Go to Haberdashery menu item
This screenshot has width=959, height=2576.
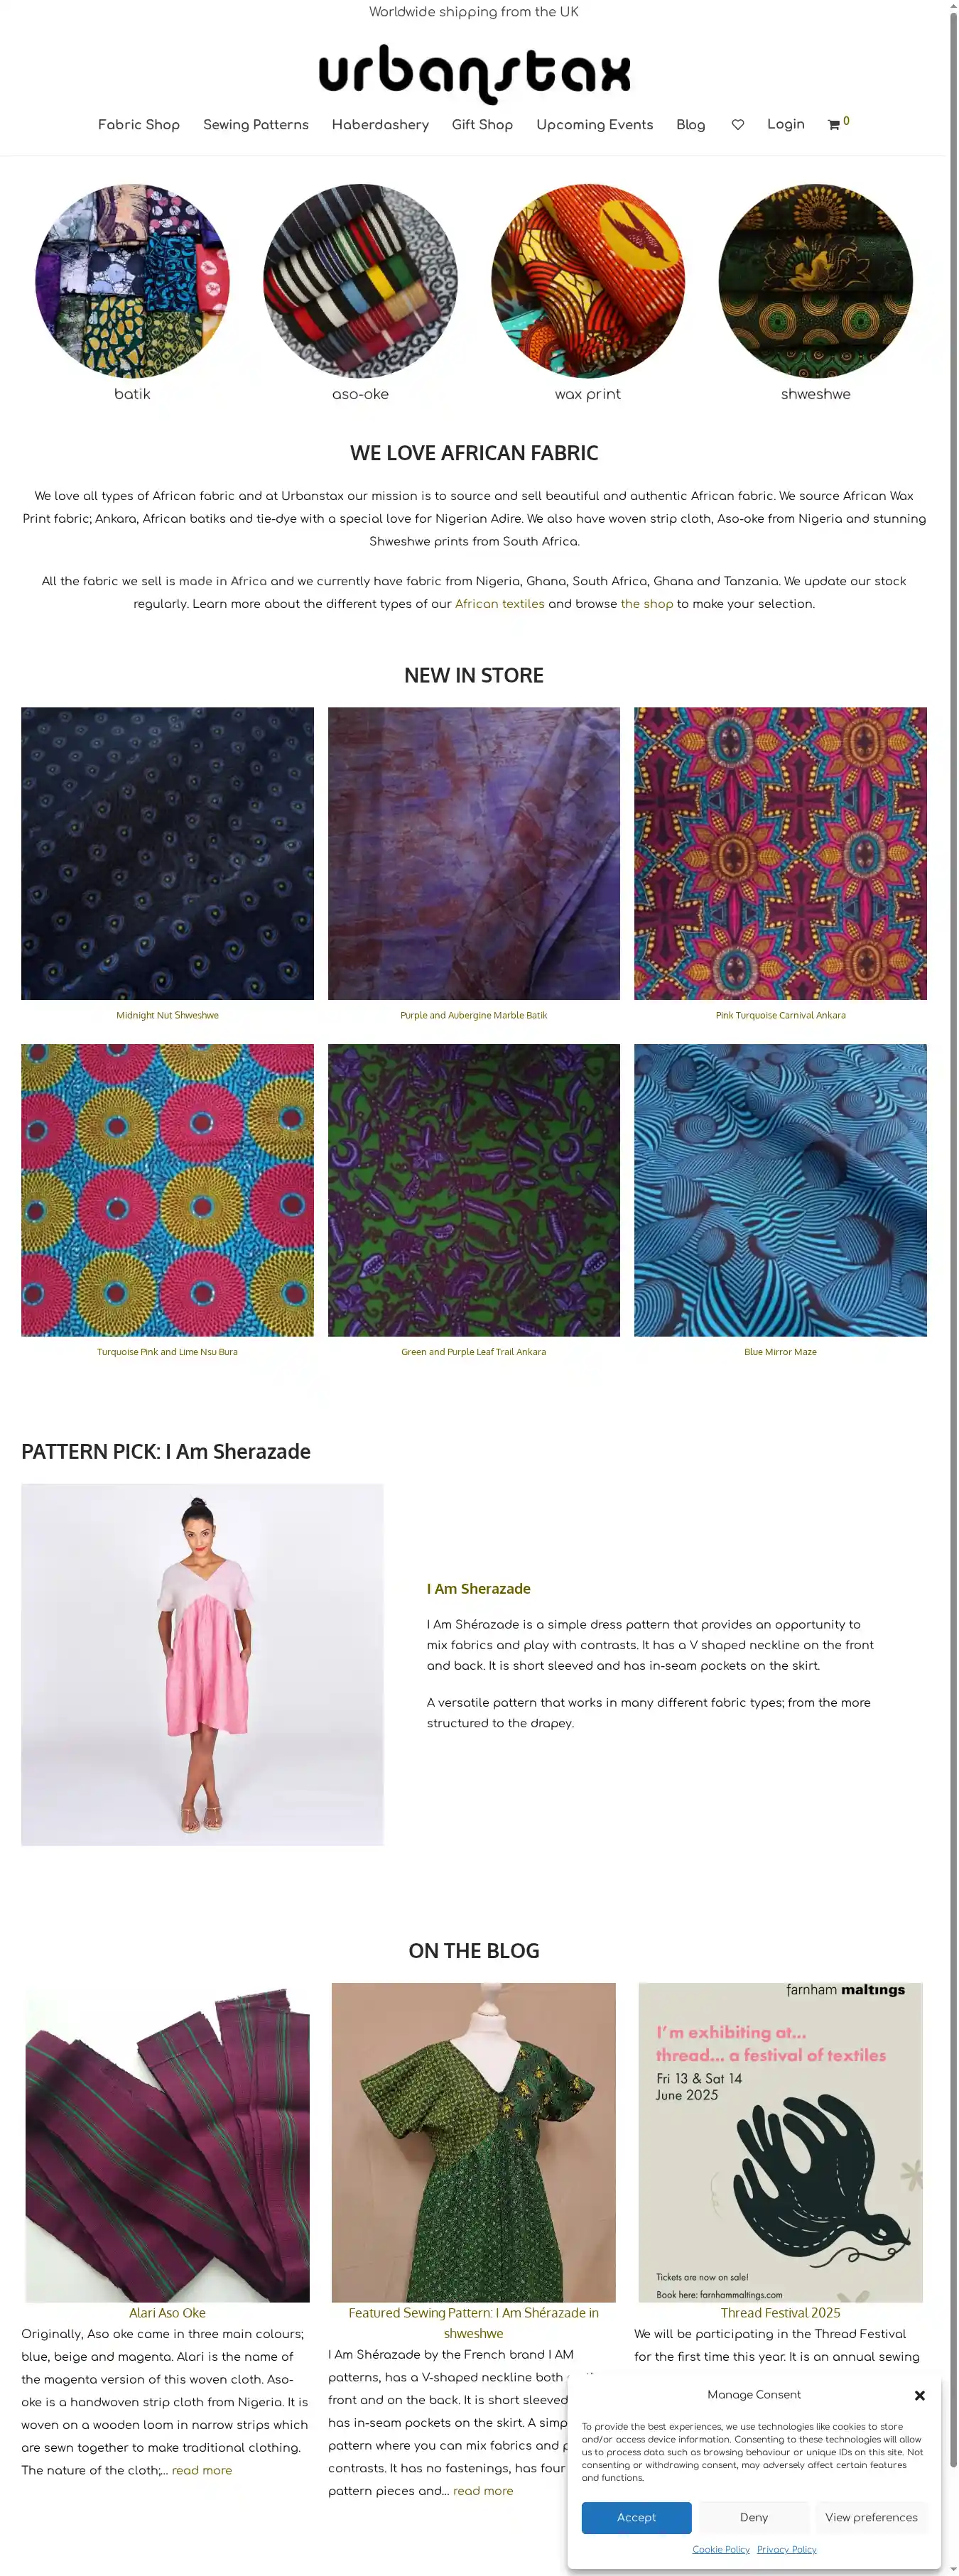(380, 125)
